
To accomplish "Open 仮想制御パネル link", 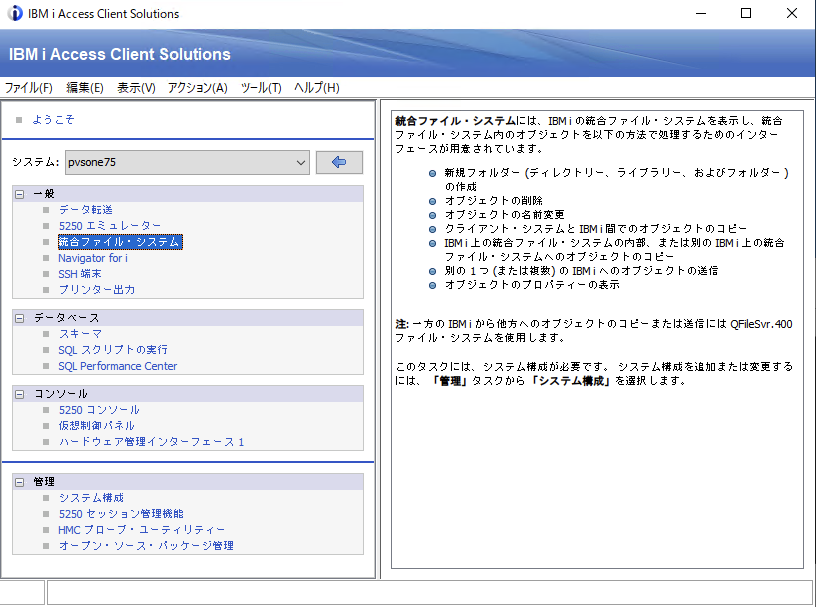I will [96, 426].
